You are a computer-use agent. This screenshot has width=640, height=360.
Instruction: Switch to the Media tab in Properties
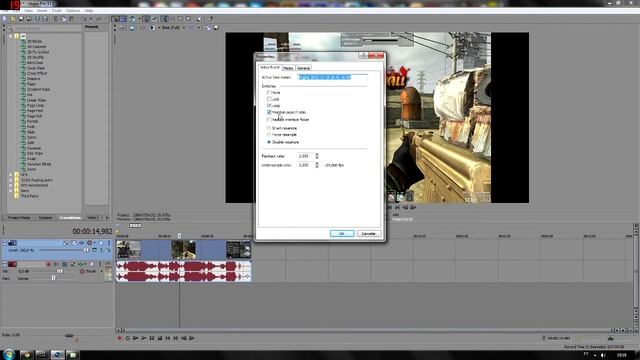(288, 68)
